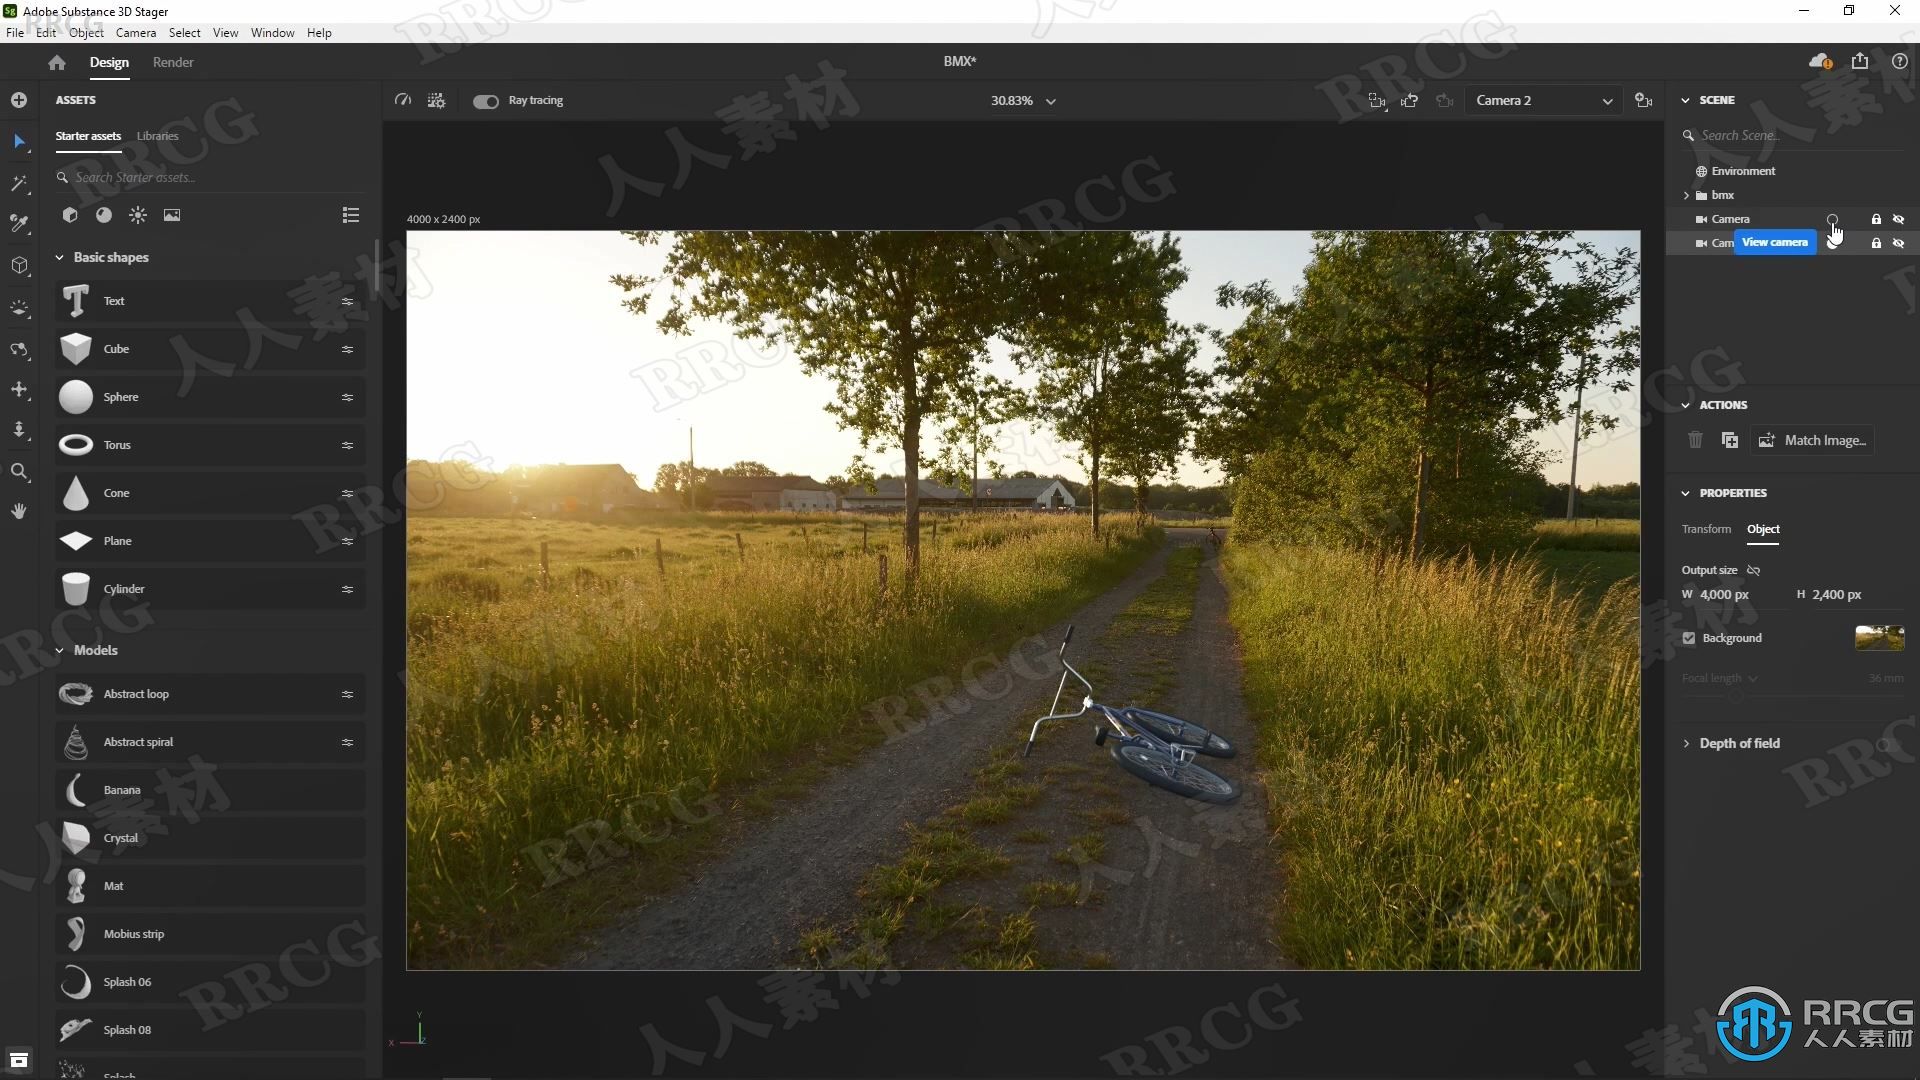
Task: Click the zoom level percentage field
Action: click(1009, 100)
